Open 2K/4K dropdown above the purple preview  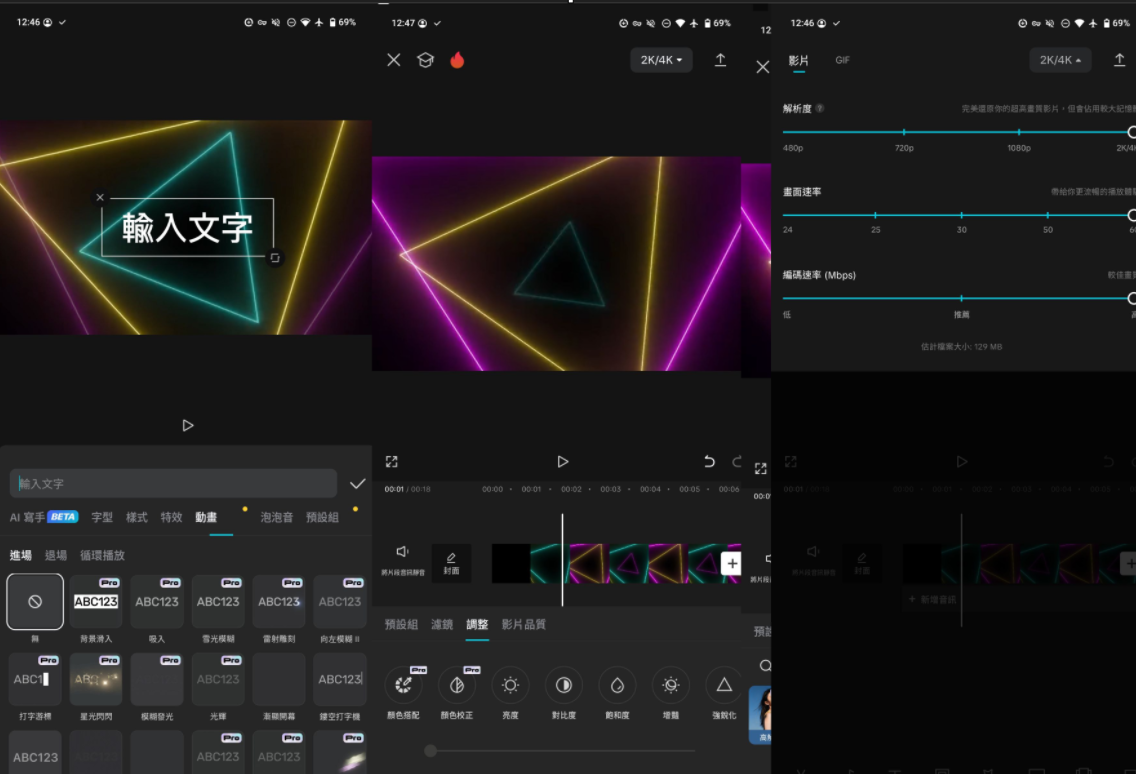pos(661,60)
